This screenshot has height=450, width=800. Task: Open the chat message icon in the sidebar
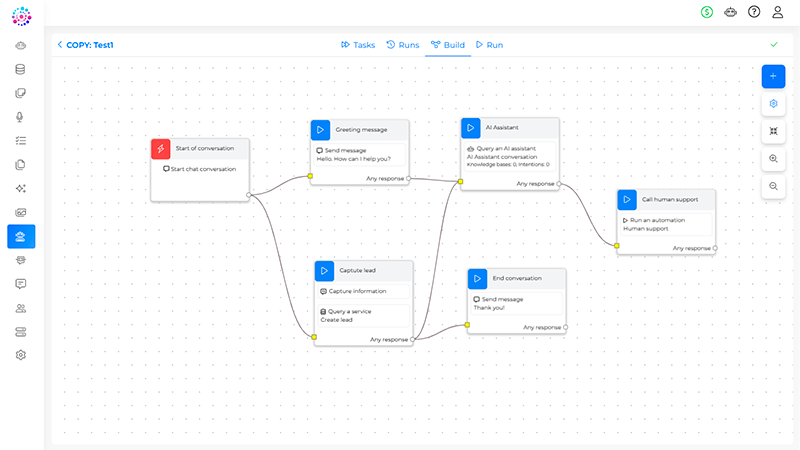(x=20, y=284)
